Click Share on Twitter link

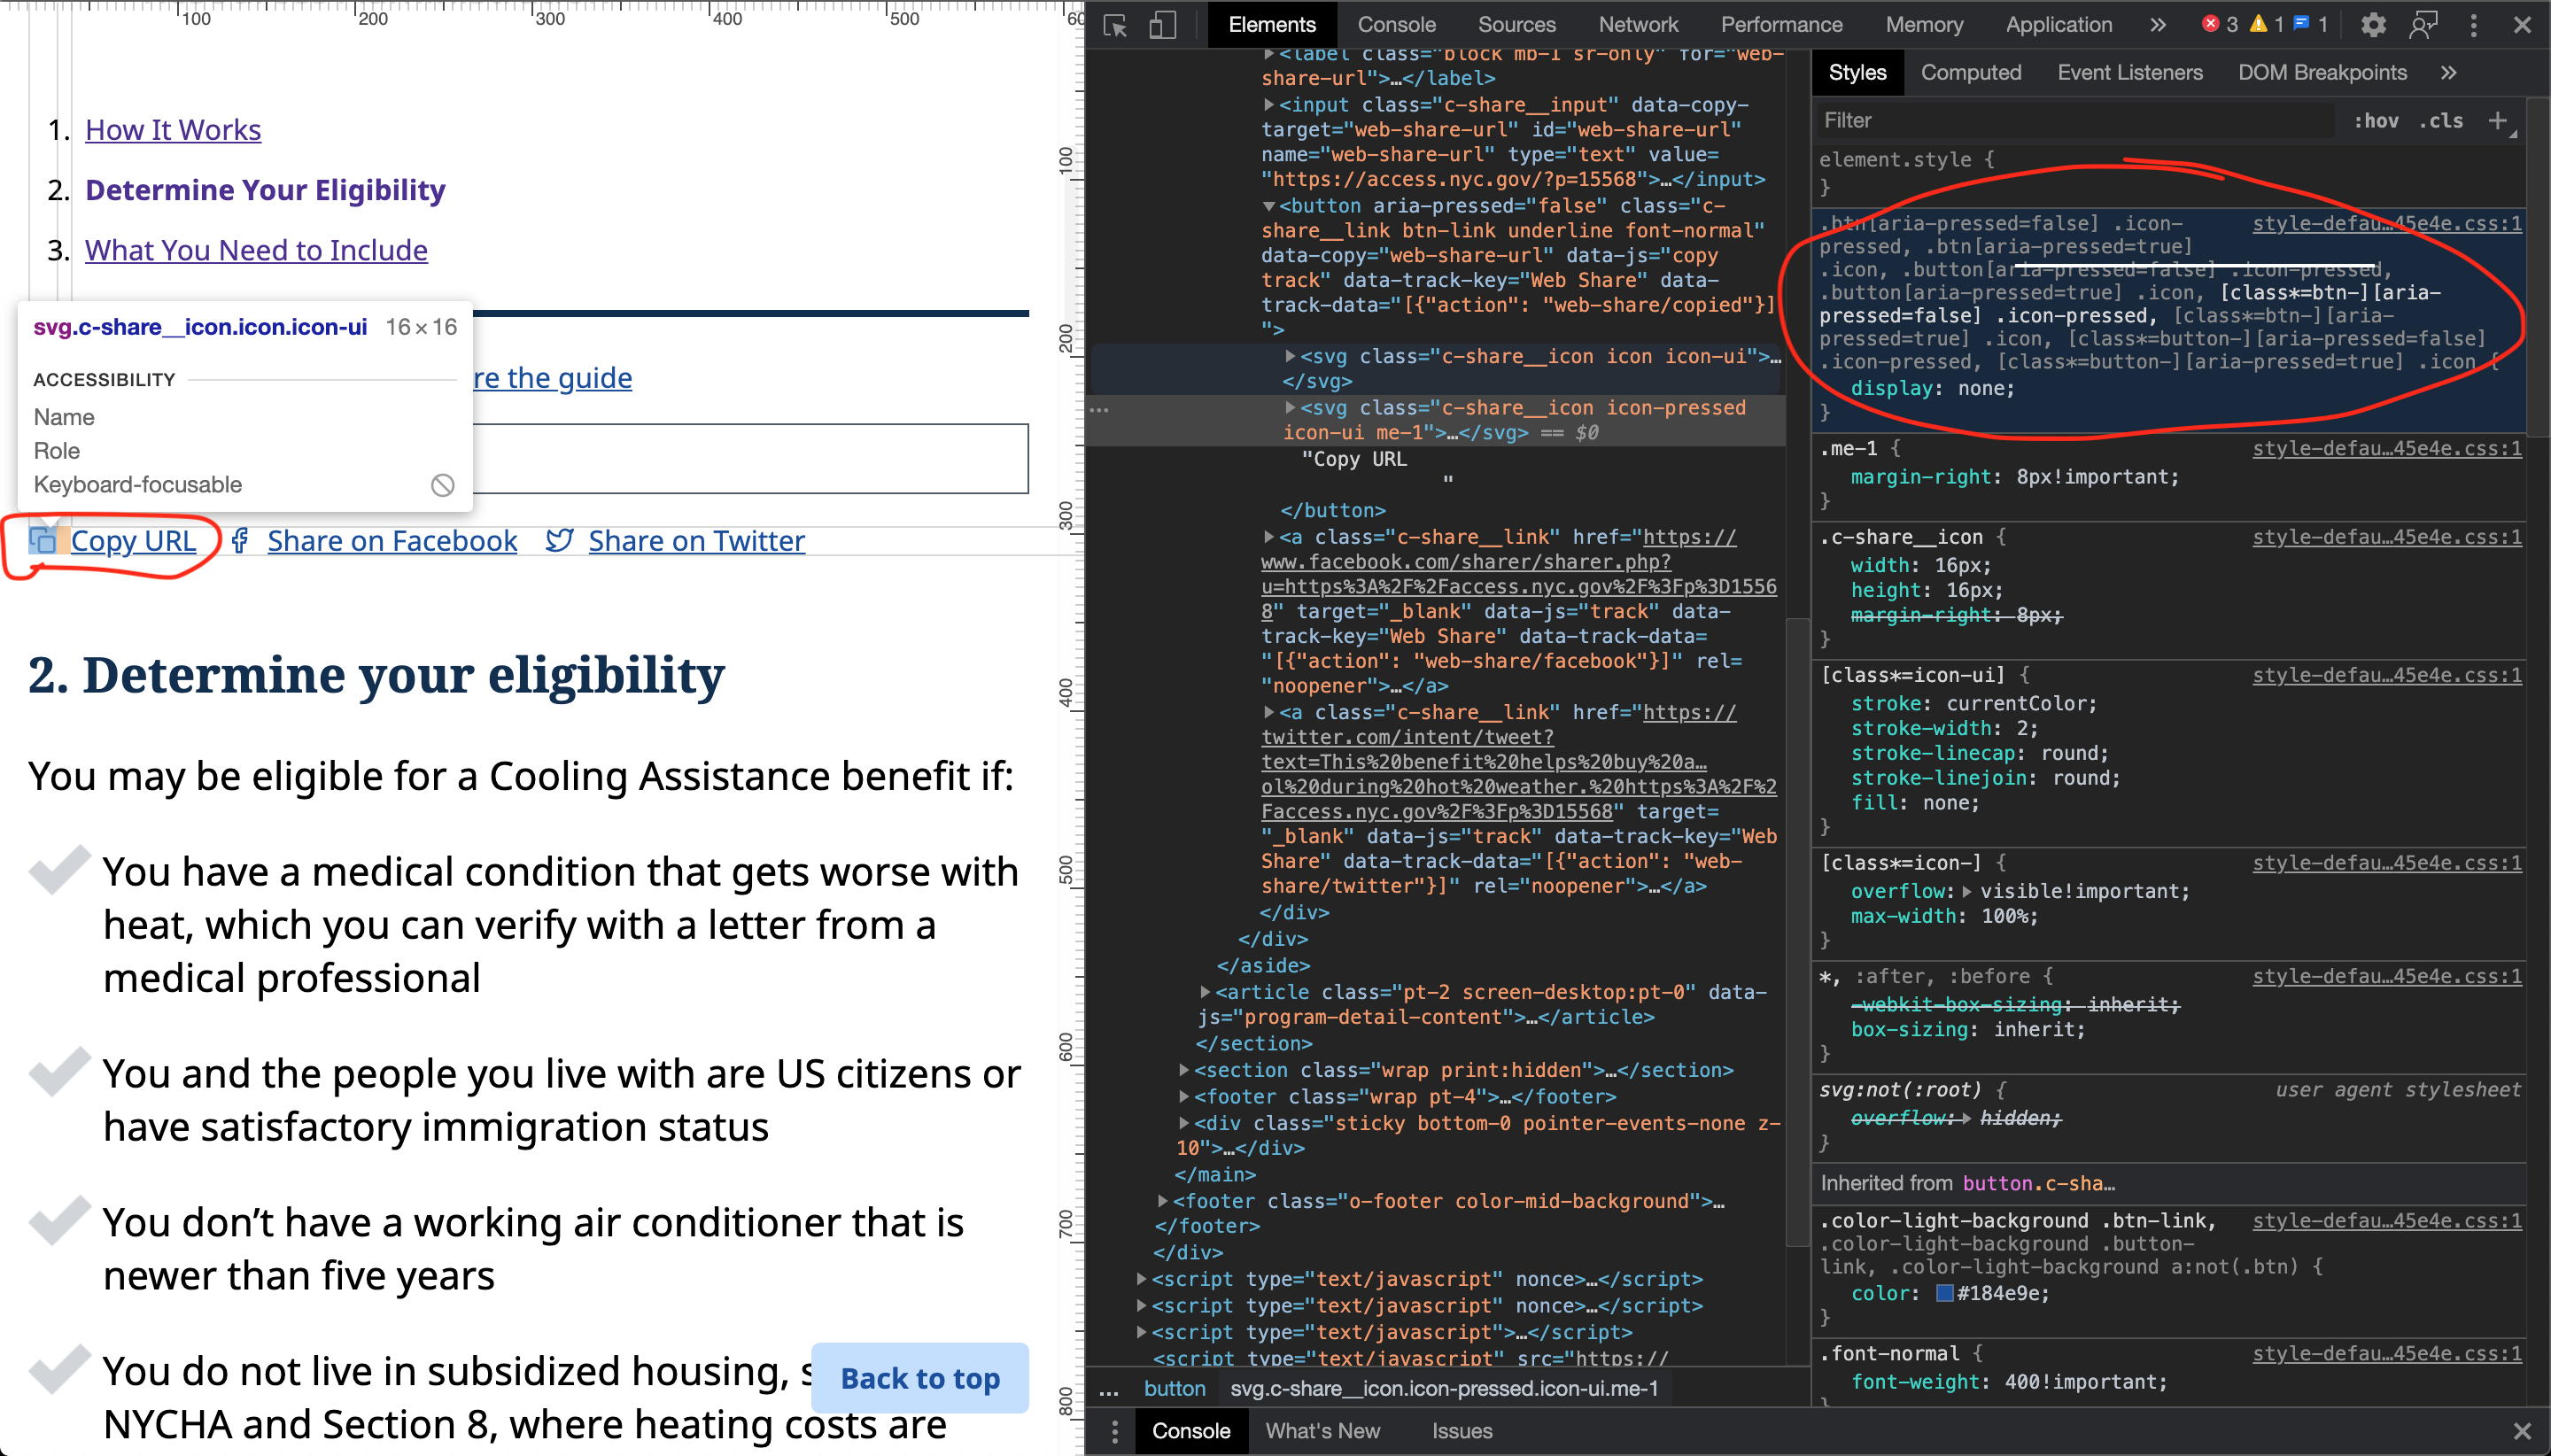696,541
